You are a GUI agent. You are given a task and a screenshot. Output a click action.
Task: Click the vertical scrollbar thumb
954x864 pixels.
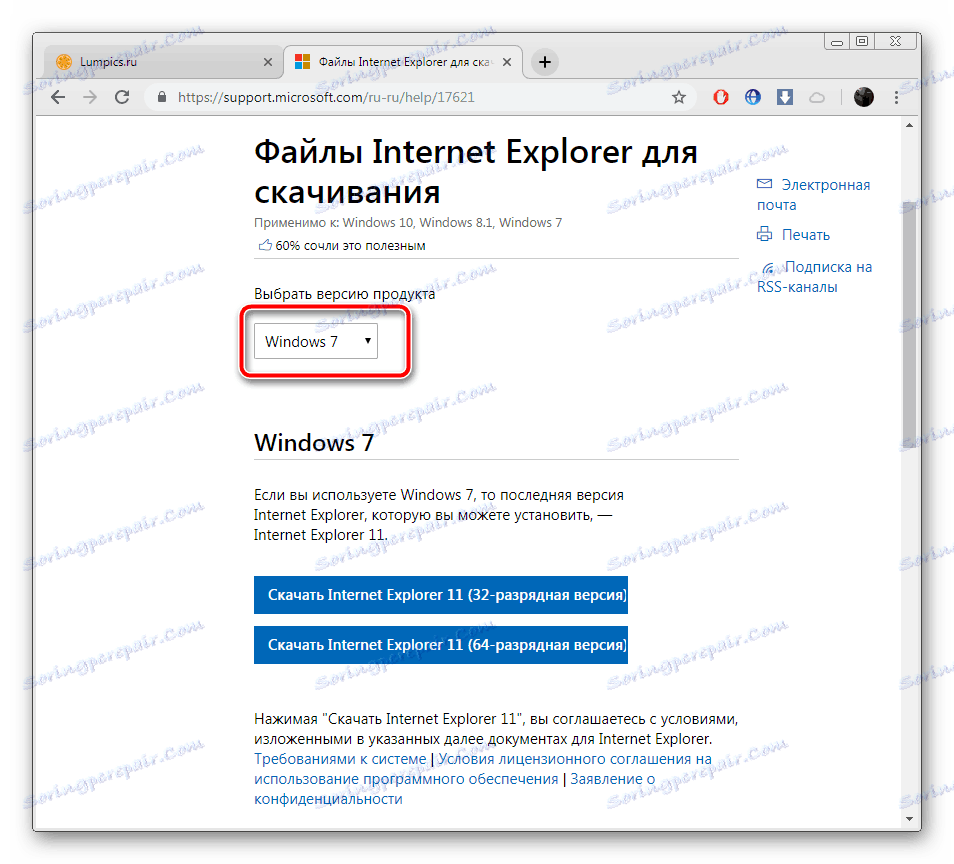pos(910,326)
